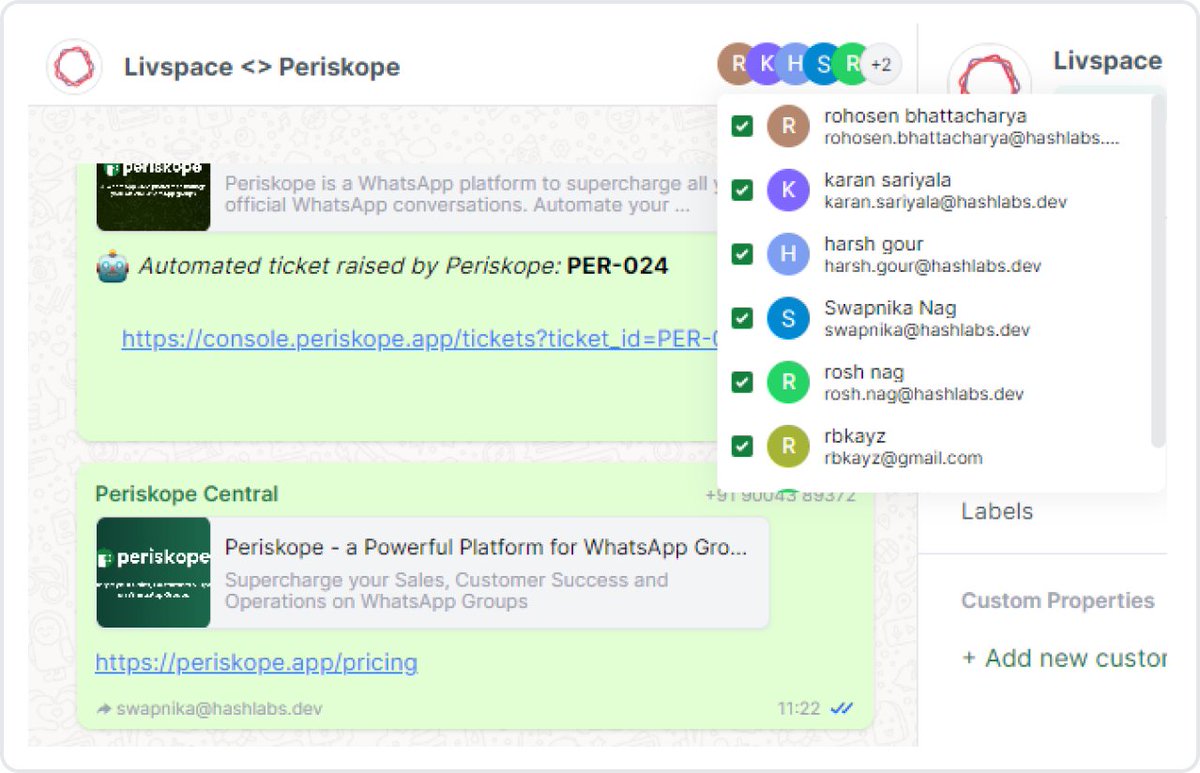Click the Livspace logo in chat header
1200x773 pixels.
75,67
